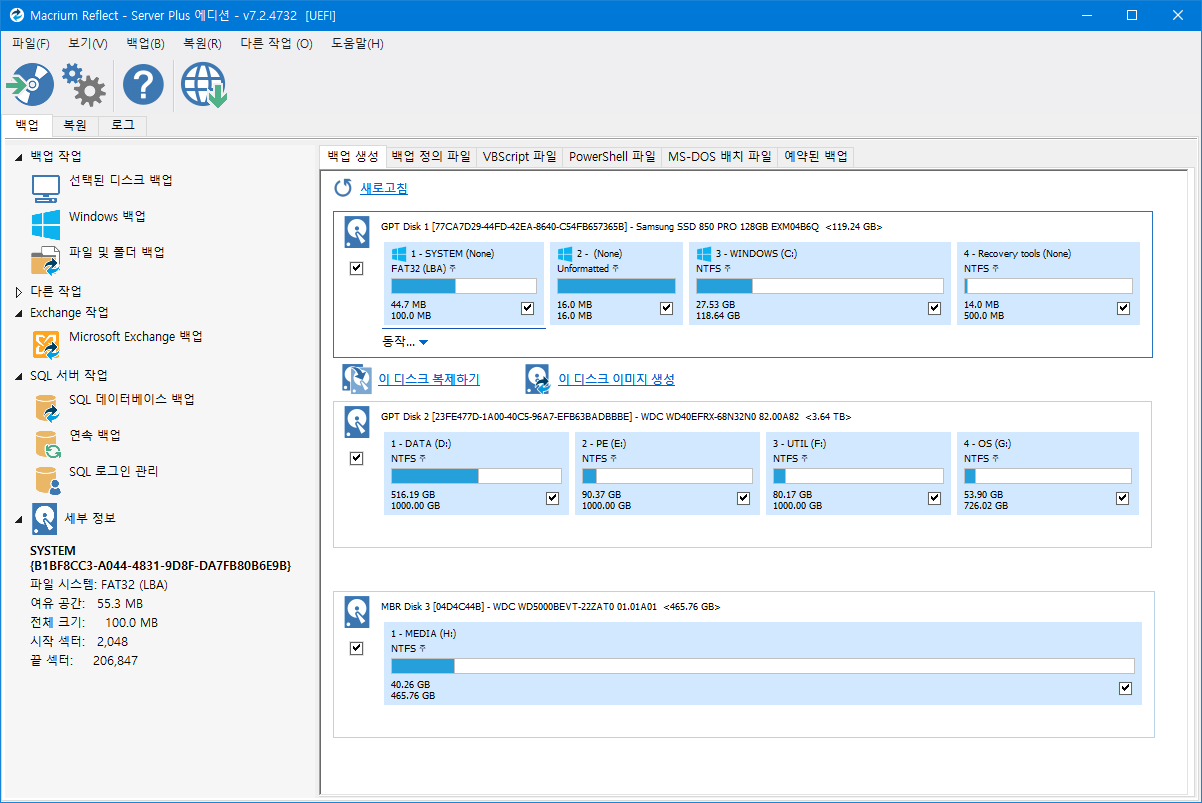
Task: Click the blue question mark help icon
Action: 143,85
